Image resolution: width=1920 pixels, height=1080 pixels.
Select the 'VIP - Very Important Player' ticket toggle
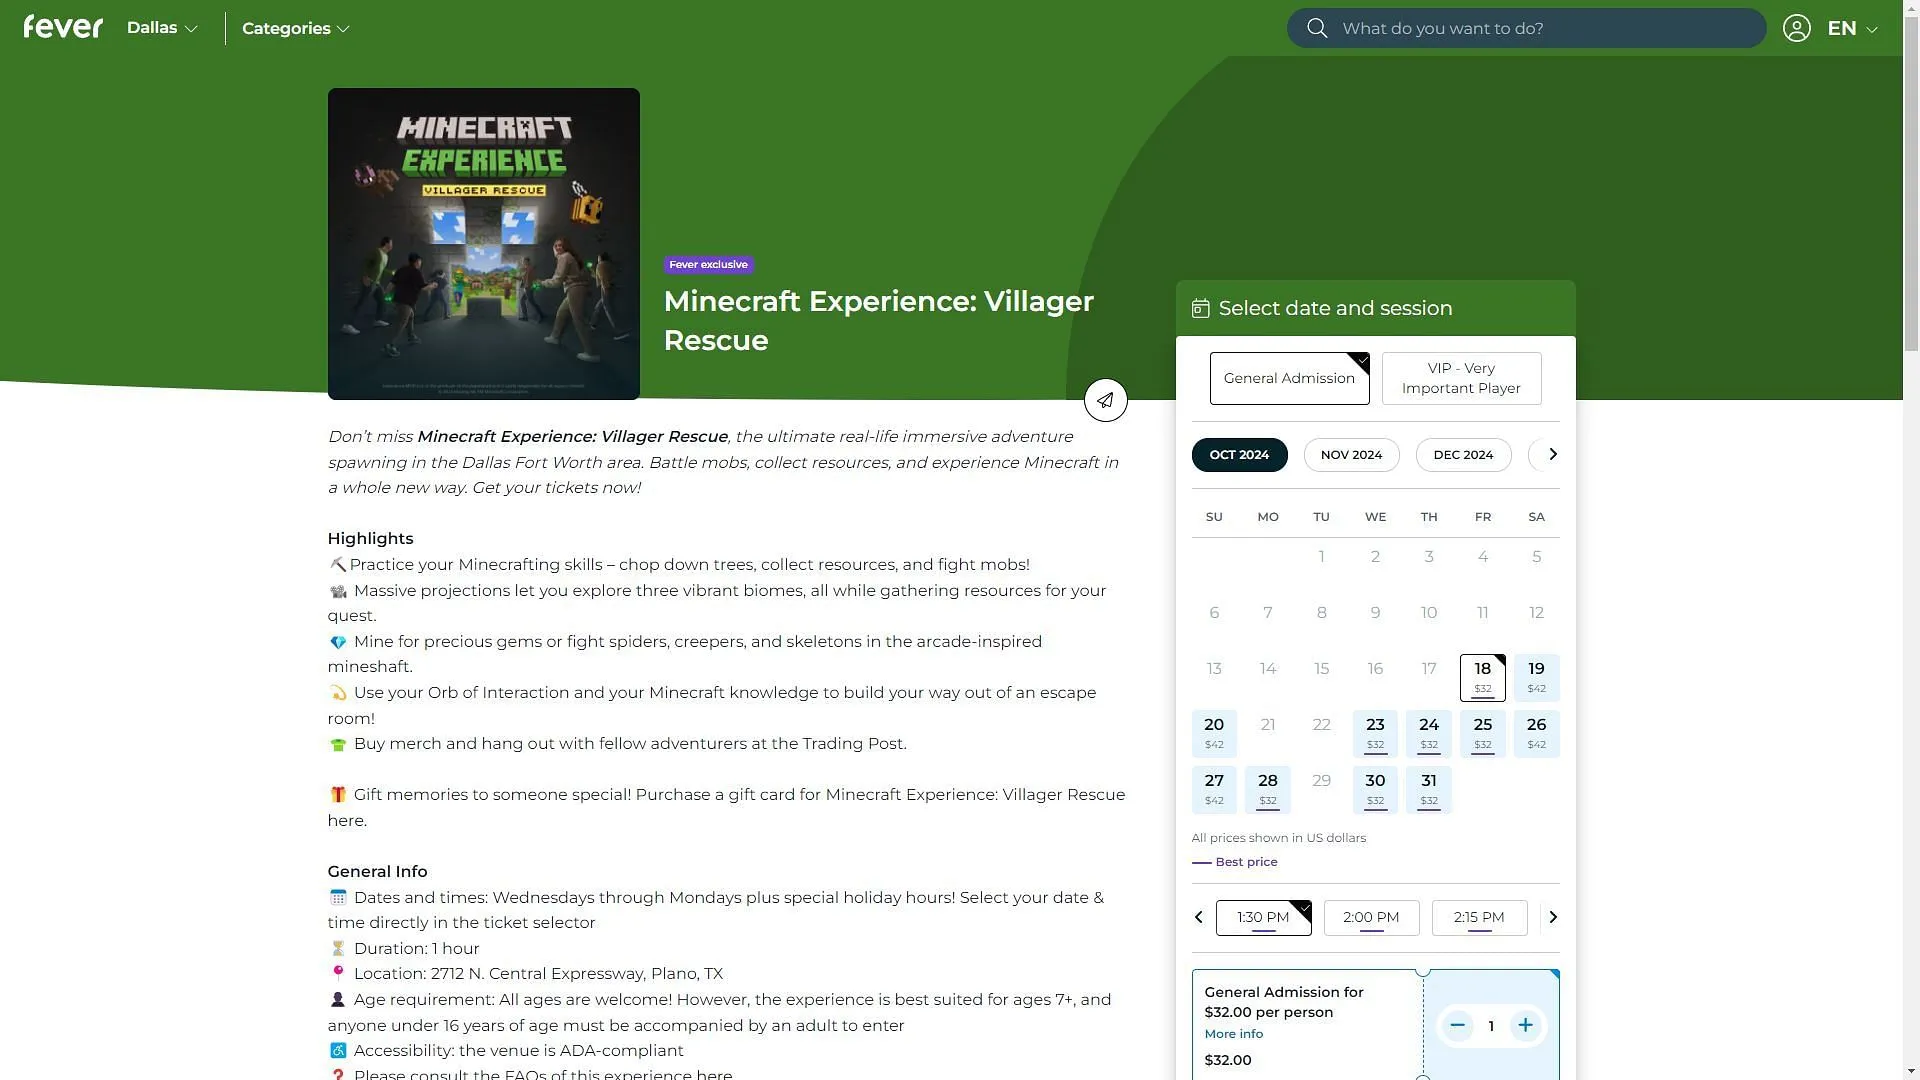pyautogui.click(x=1461, y=377)
